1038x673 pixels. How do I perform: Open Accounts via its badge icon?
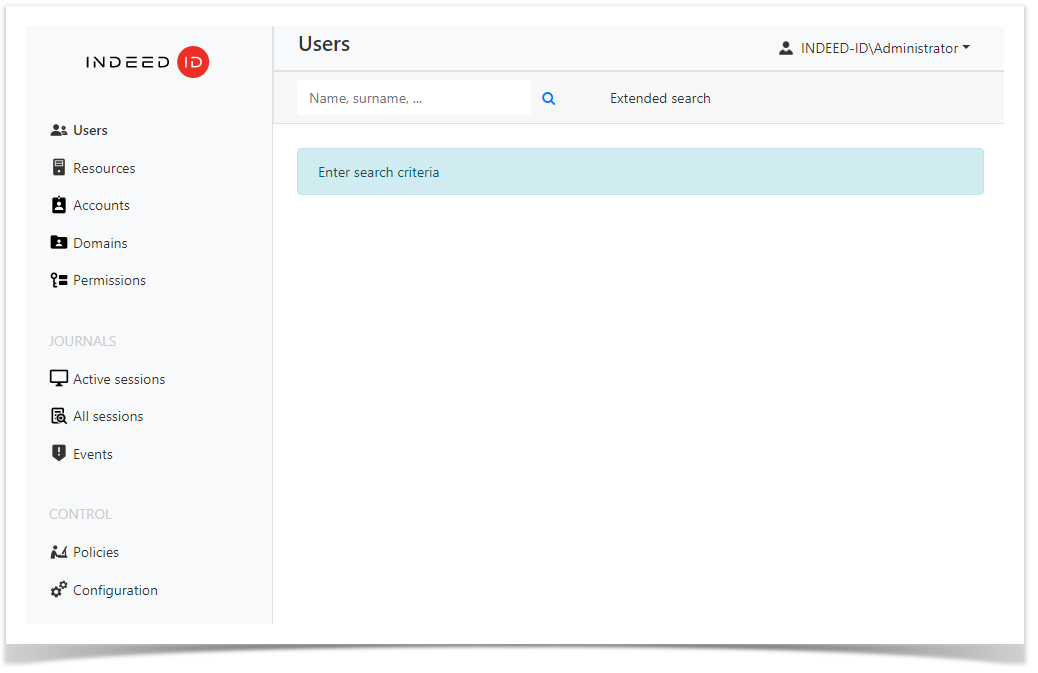(57, 205)
